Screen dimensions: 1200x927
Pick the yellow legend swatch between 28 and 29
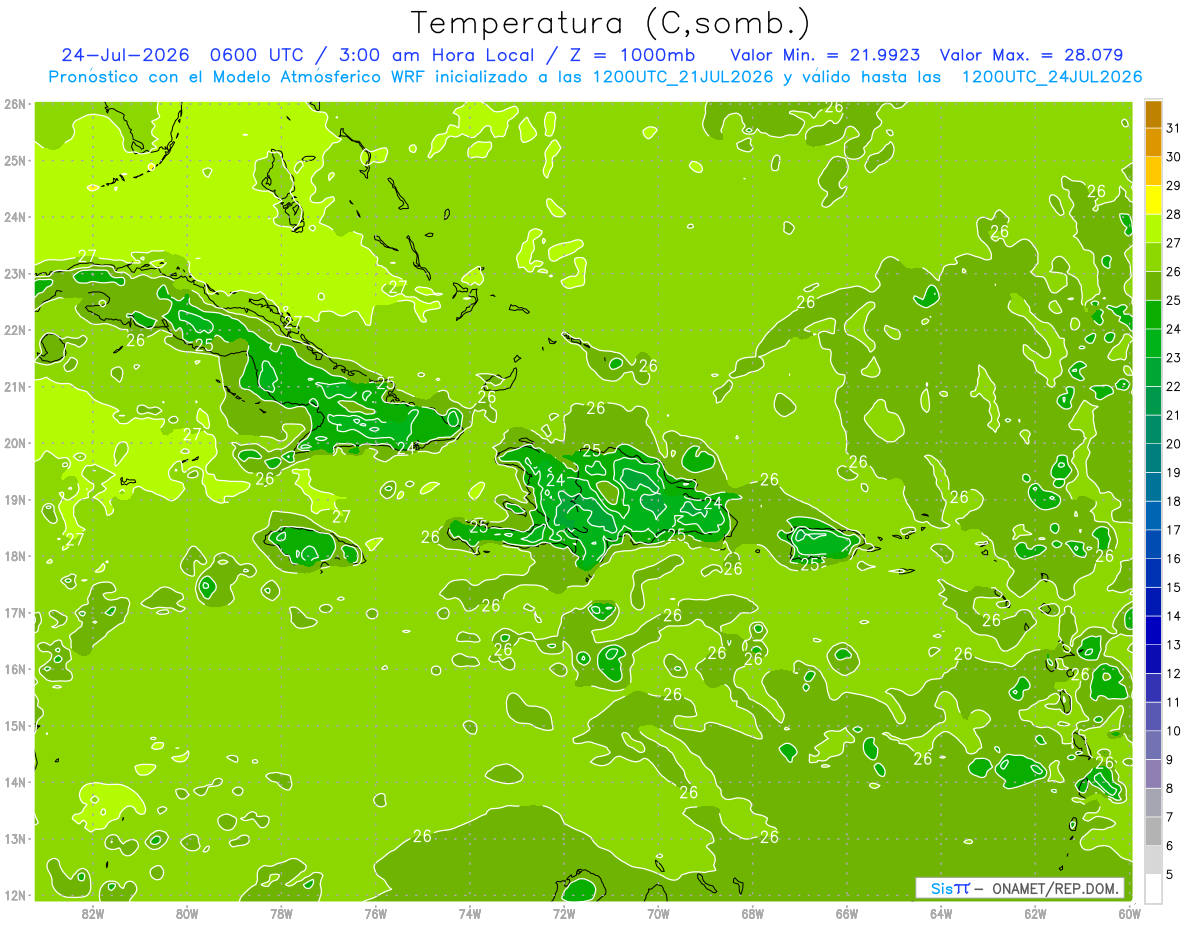tap(1153, 200)
